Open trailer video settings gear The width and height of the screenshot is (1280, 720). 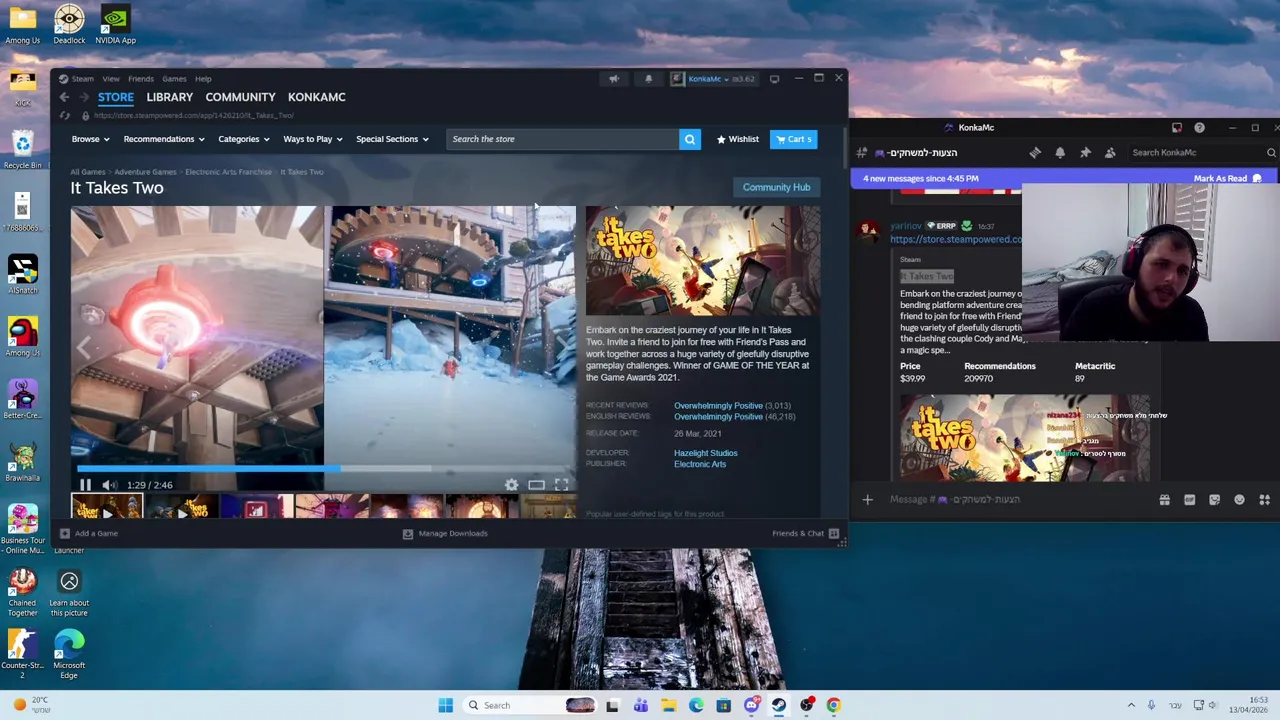(x=511, y=485)
